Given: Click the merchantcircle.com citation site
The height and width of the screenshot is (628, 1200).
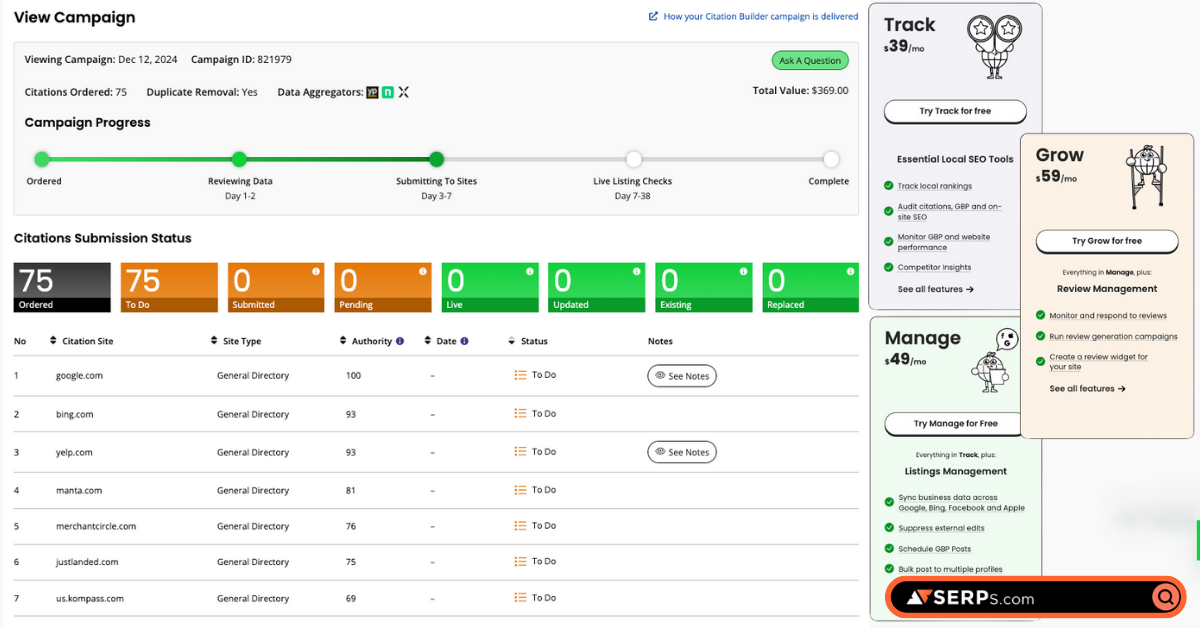Looking at the screenshot, I should pyautogui.click(x=96, y=526).
